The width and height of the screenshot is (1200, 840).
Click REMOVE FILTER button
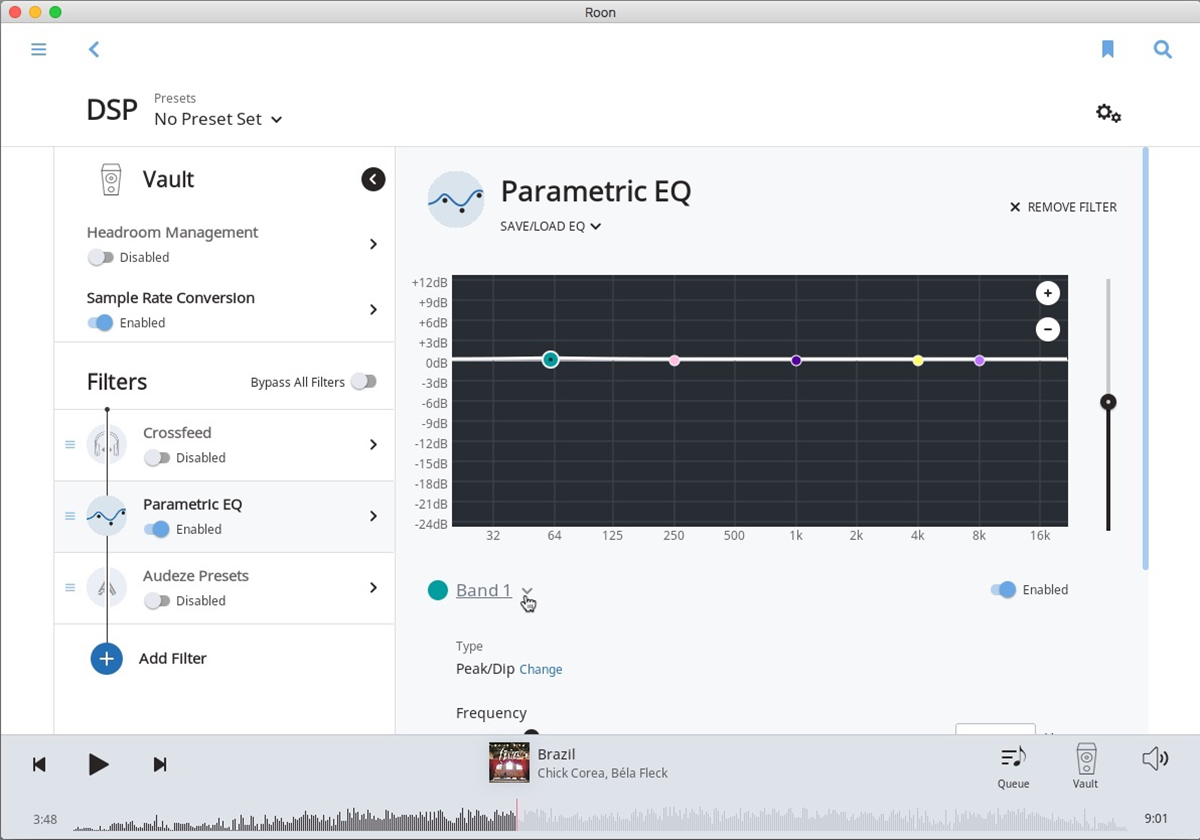(x=1063, y=207)
